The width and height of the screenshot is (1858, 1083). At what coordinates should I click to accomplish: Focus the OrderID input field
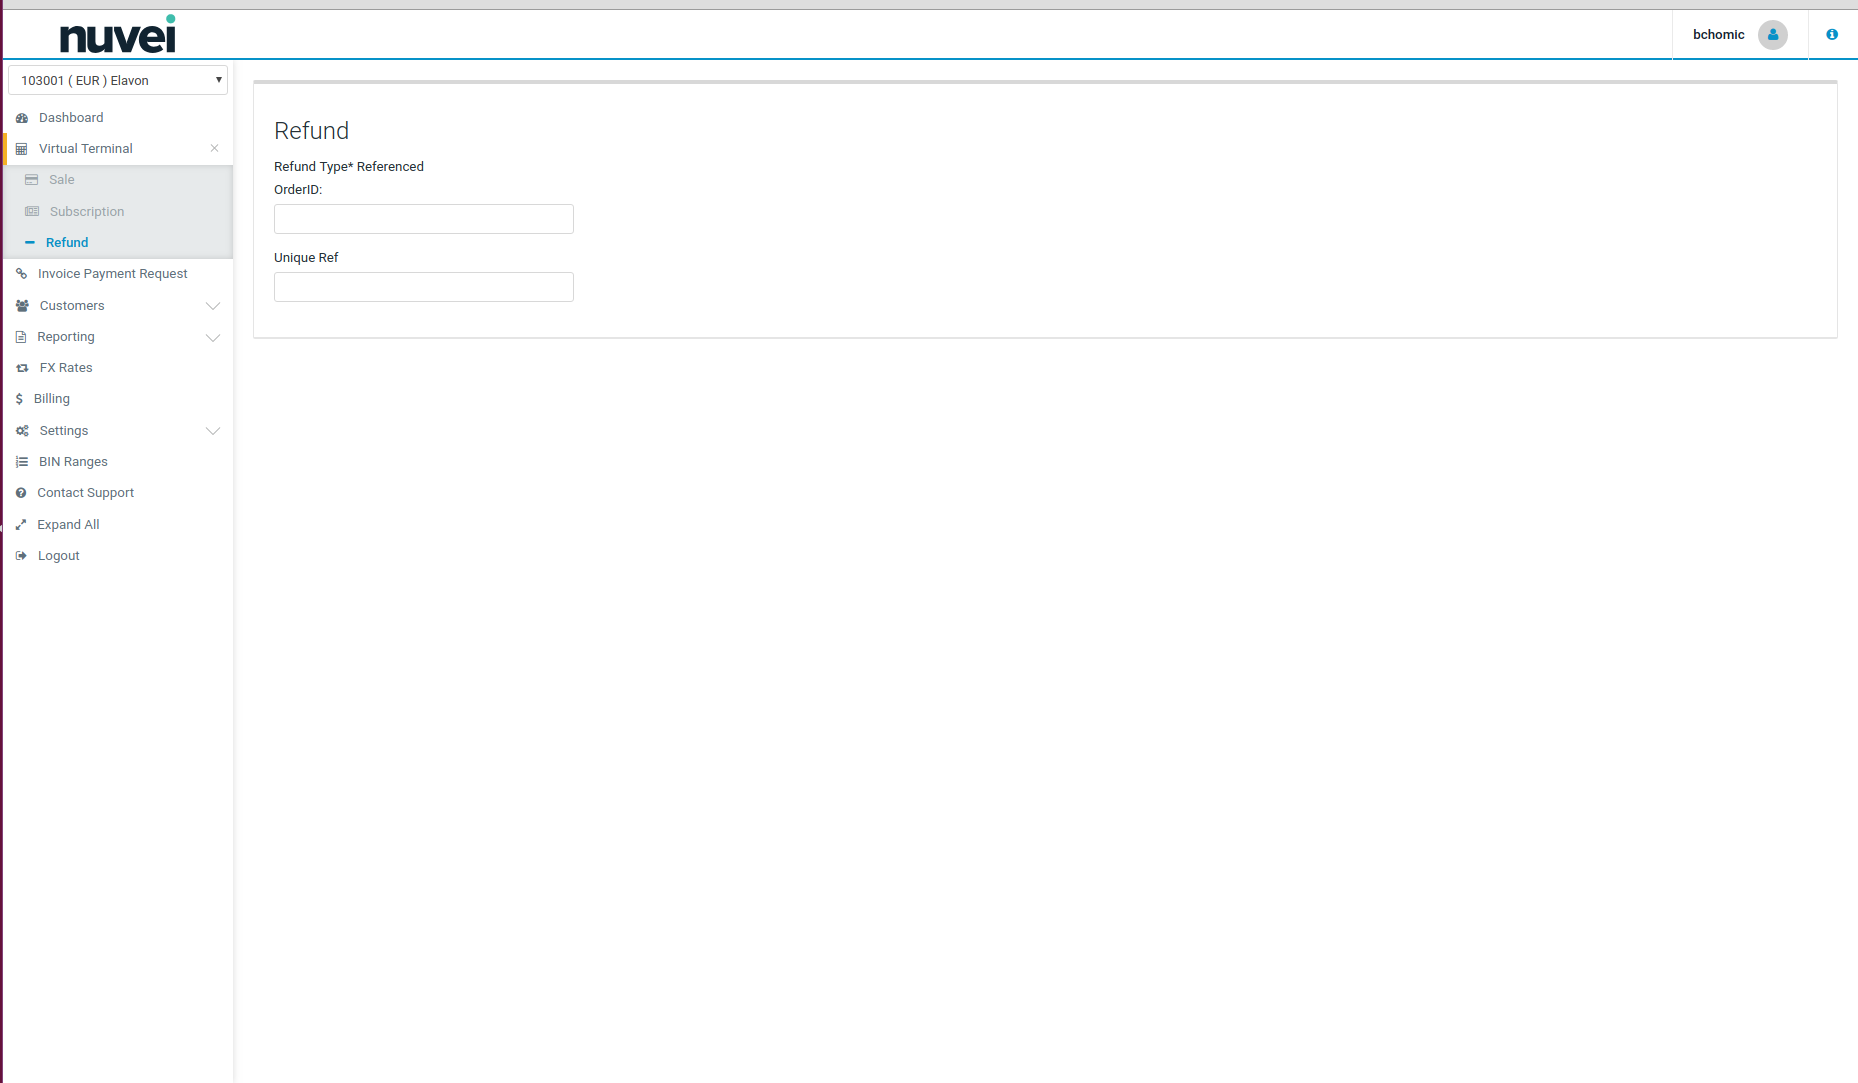(424, 219)
